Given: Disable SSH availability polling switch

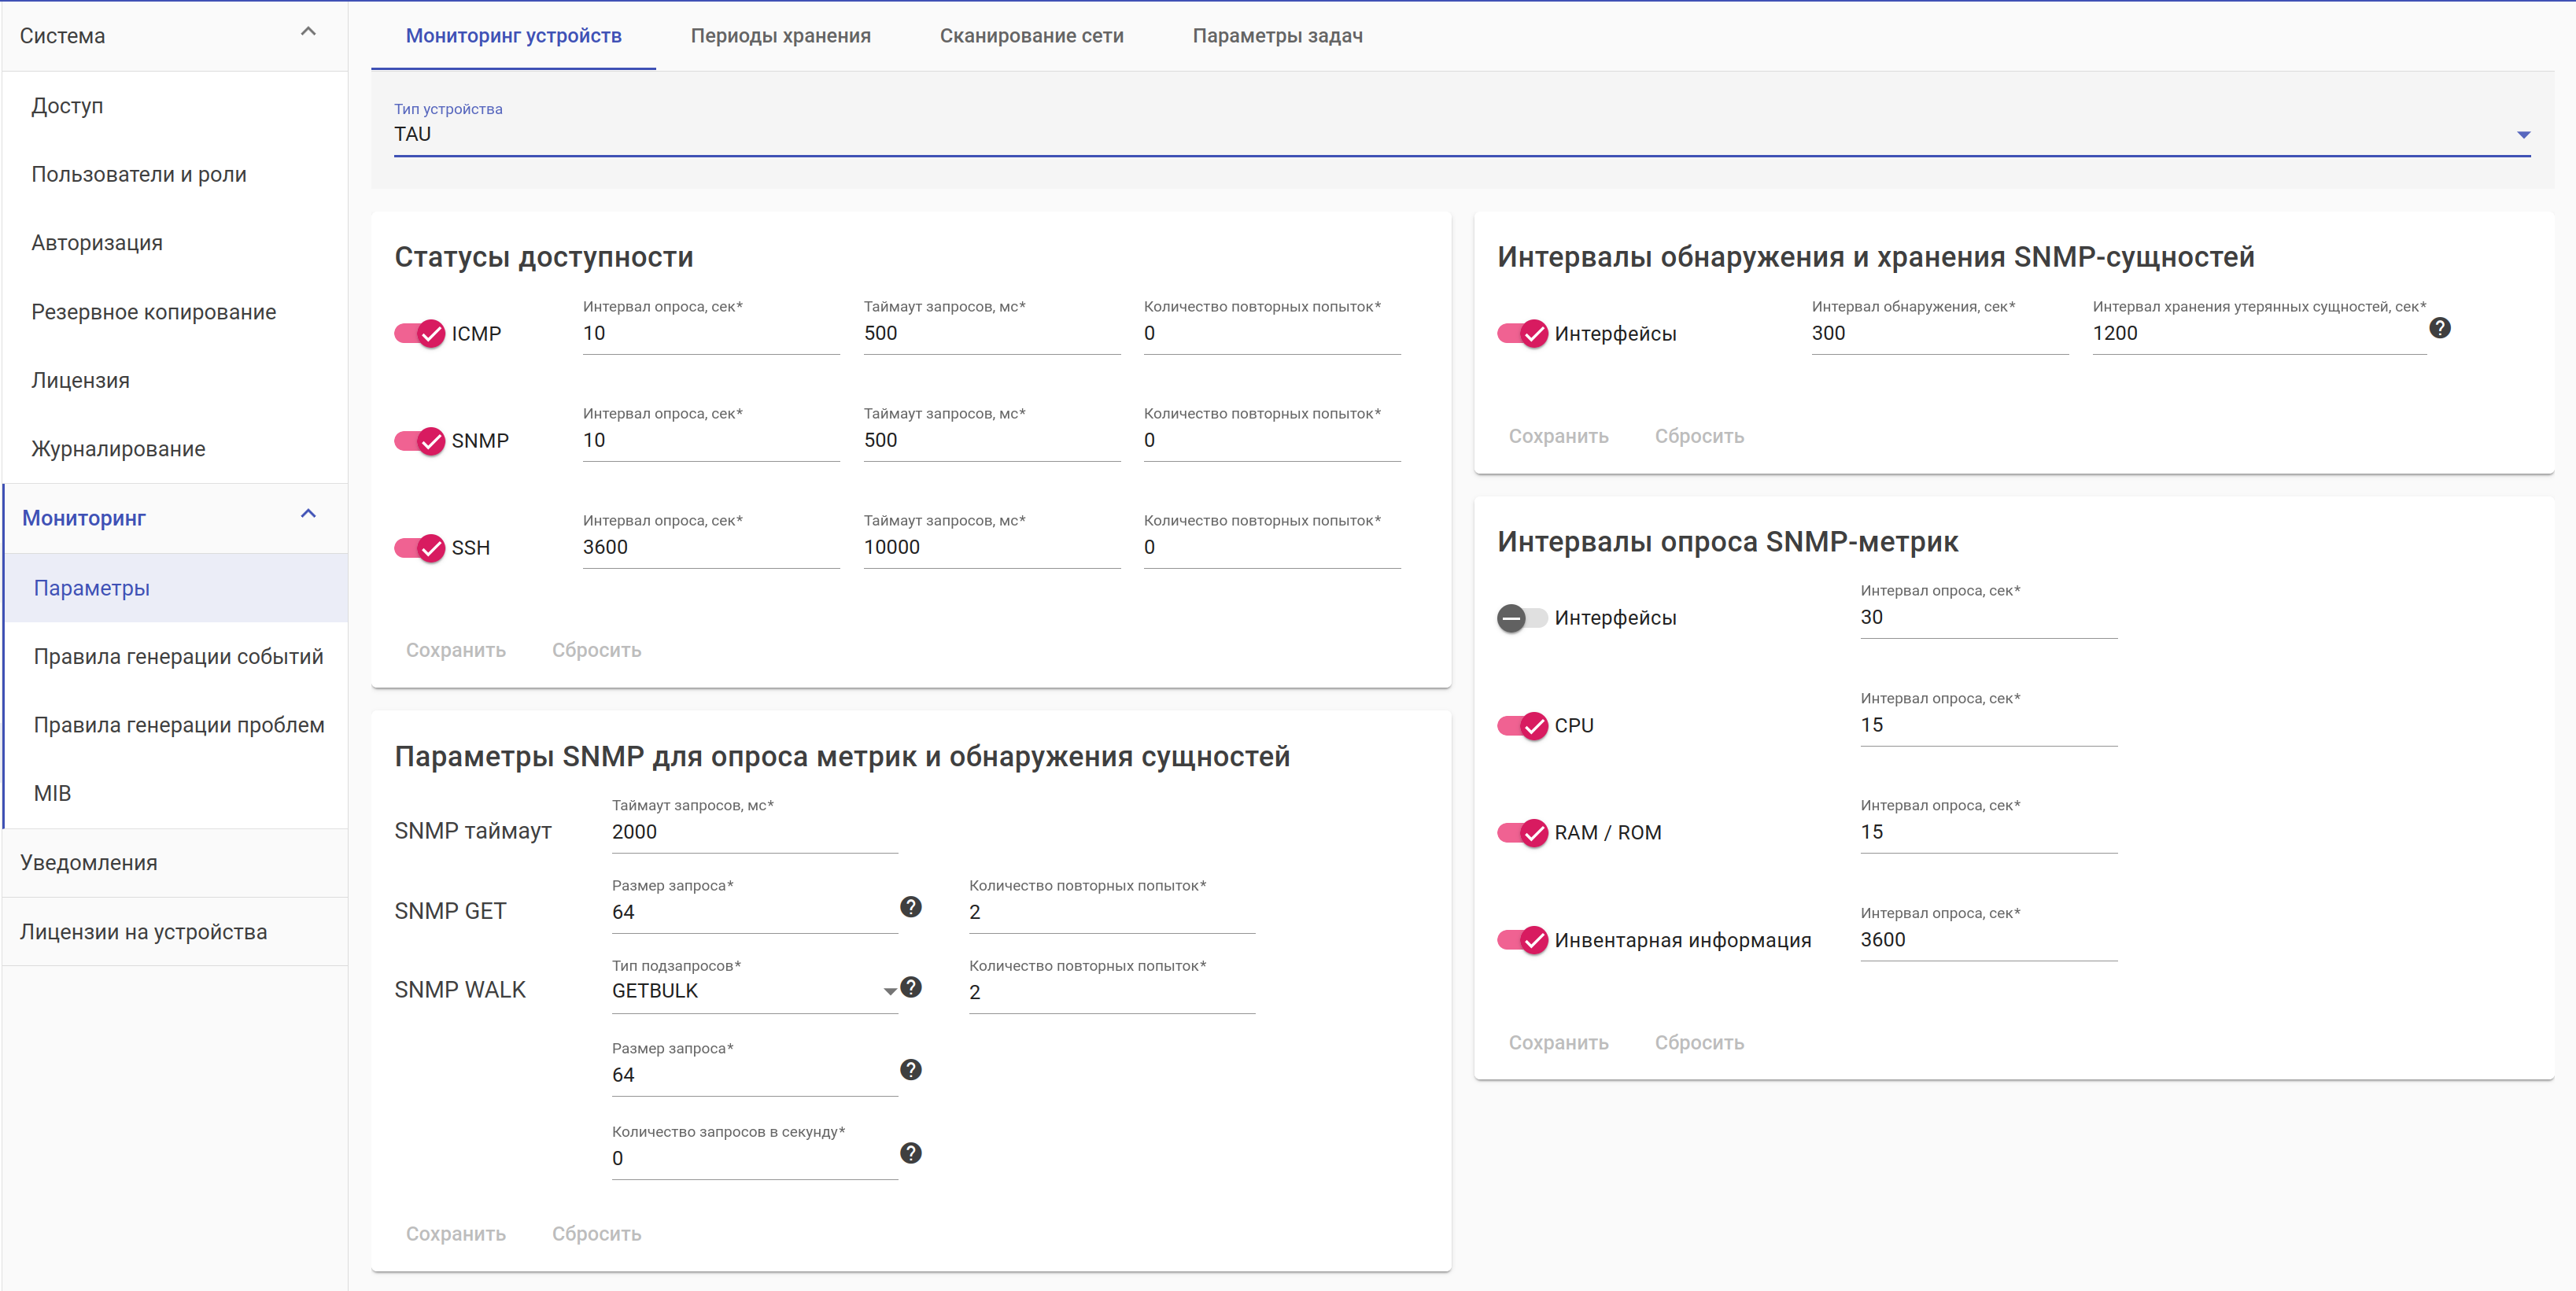Looking at the screenshot, I should pos(419,547).
